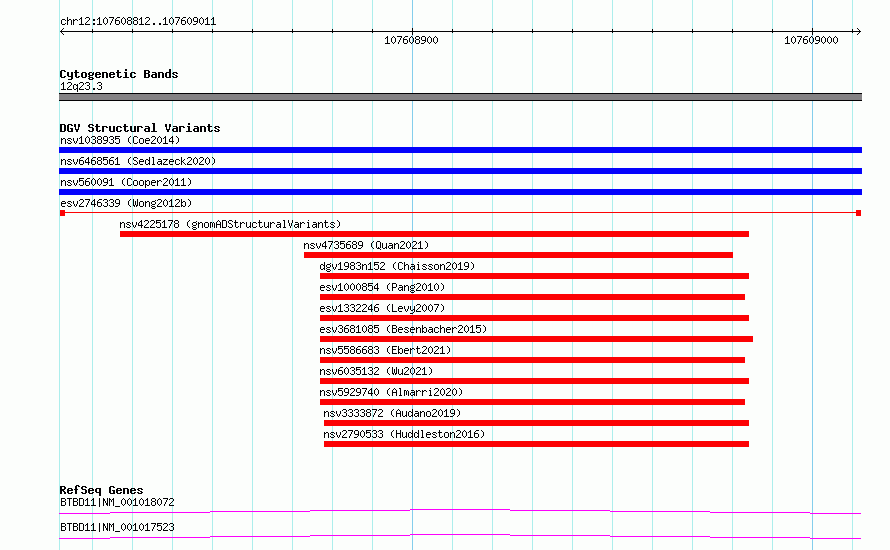This screenshot has height=550, width=890.
Task: Click the chr12:107608812..107609011 coordinate label
Action: point(138,22)
